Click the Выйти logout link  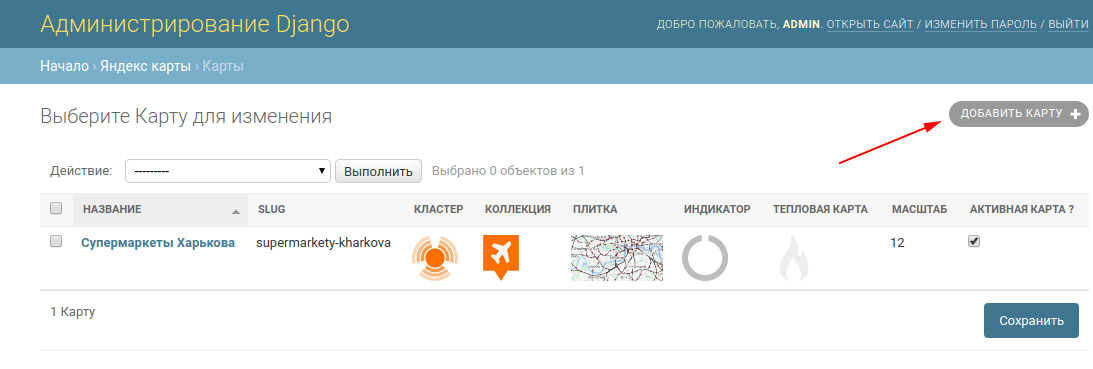(1069, 24)
